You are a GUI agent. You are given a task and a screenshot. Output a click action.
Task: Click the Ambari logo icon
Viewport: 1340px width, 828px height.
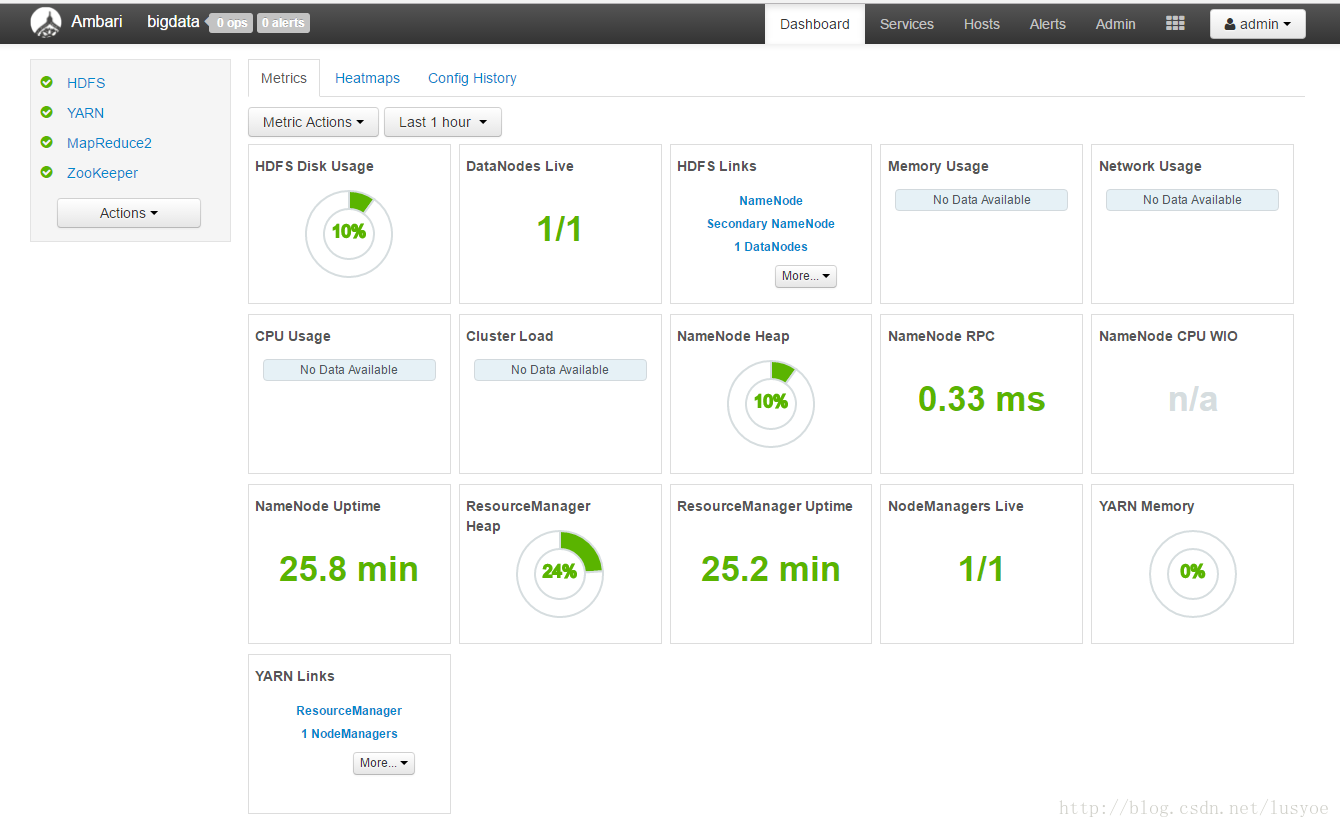(45, 22)
